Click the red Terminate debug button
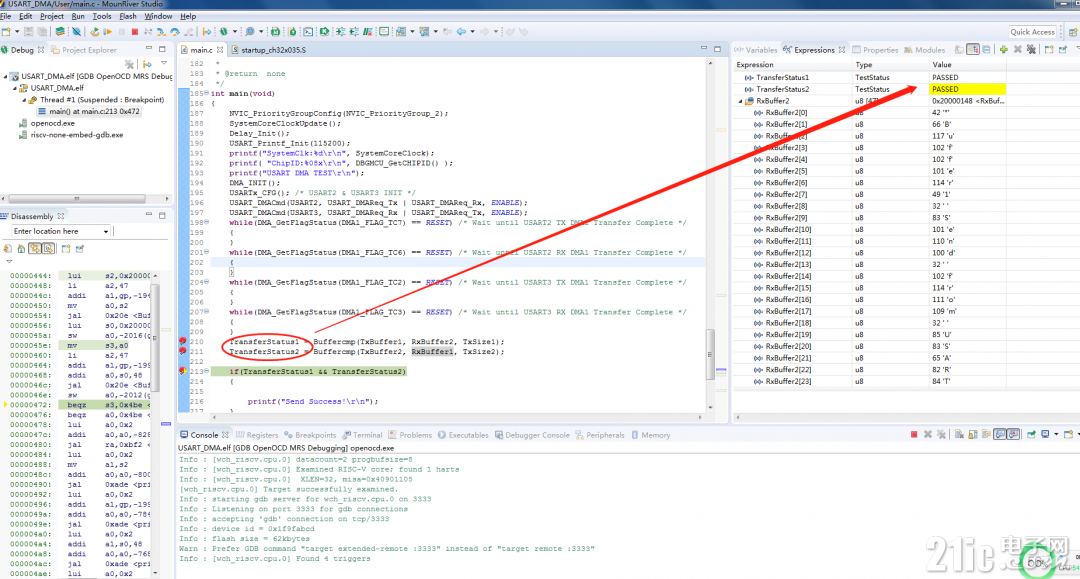 click(x=135, y=32)
